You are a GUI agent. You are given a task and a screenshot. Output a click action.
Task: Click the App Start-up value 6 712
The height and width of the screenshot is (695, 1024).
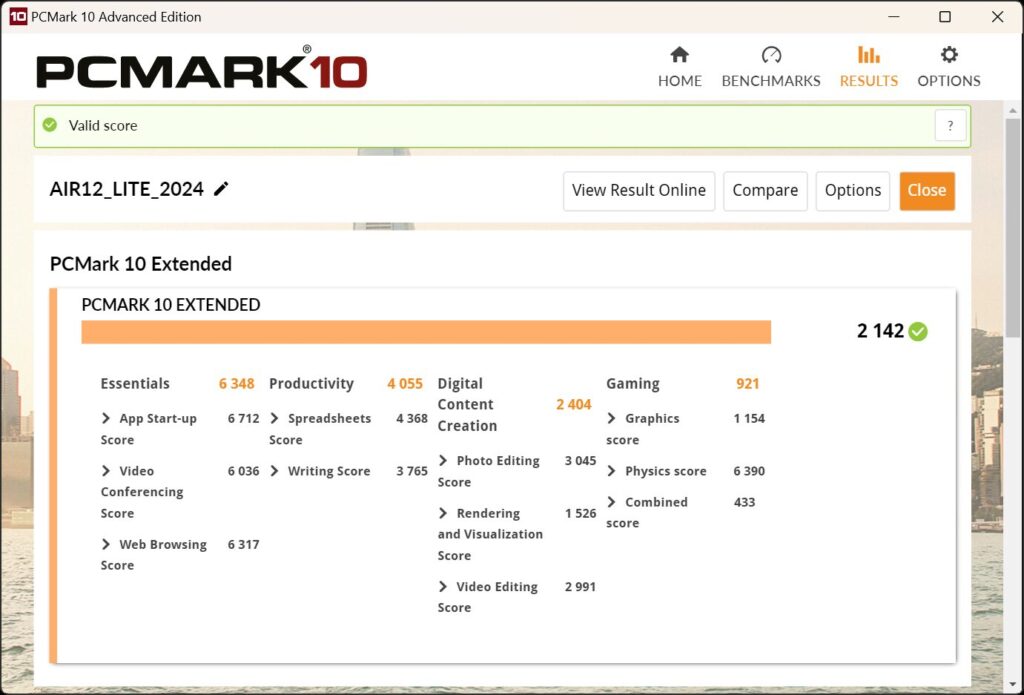point(244,418)
